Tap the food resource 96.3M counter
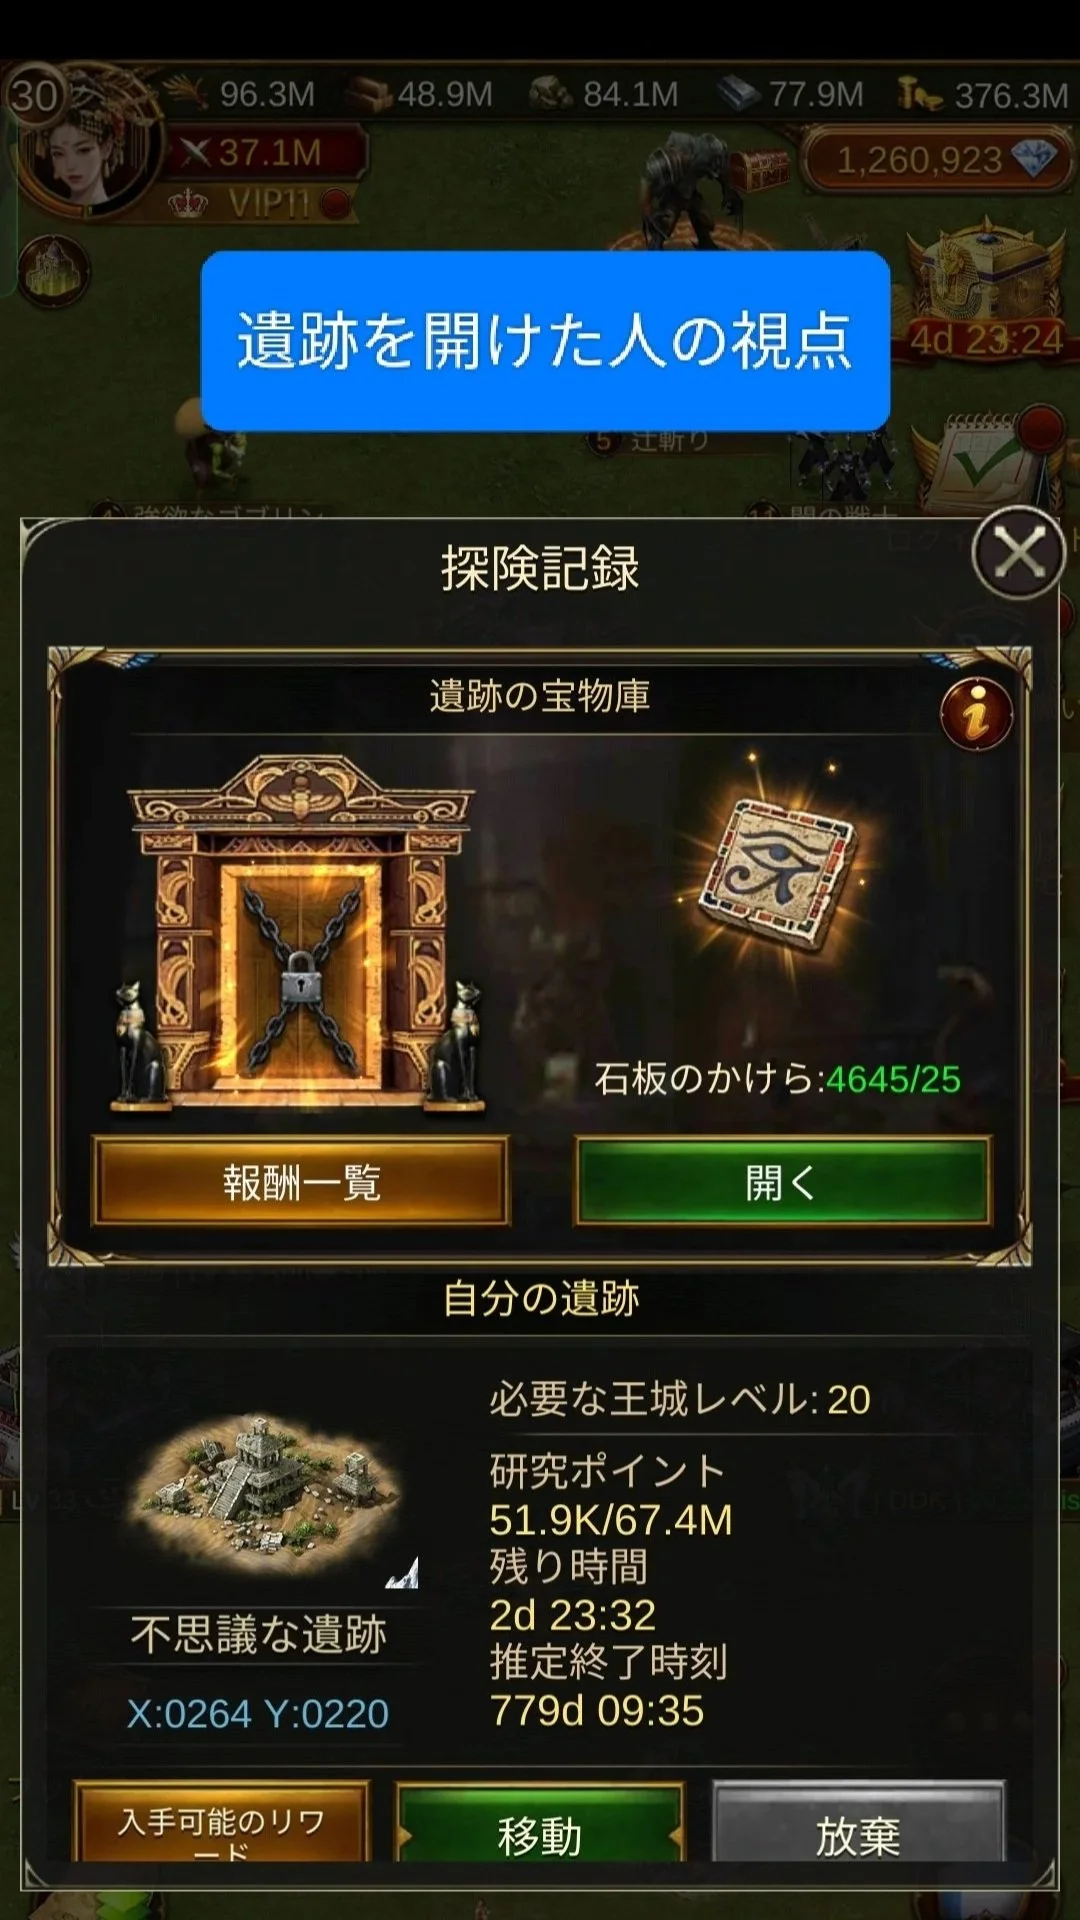 point(240,95)
